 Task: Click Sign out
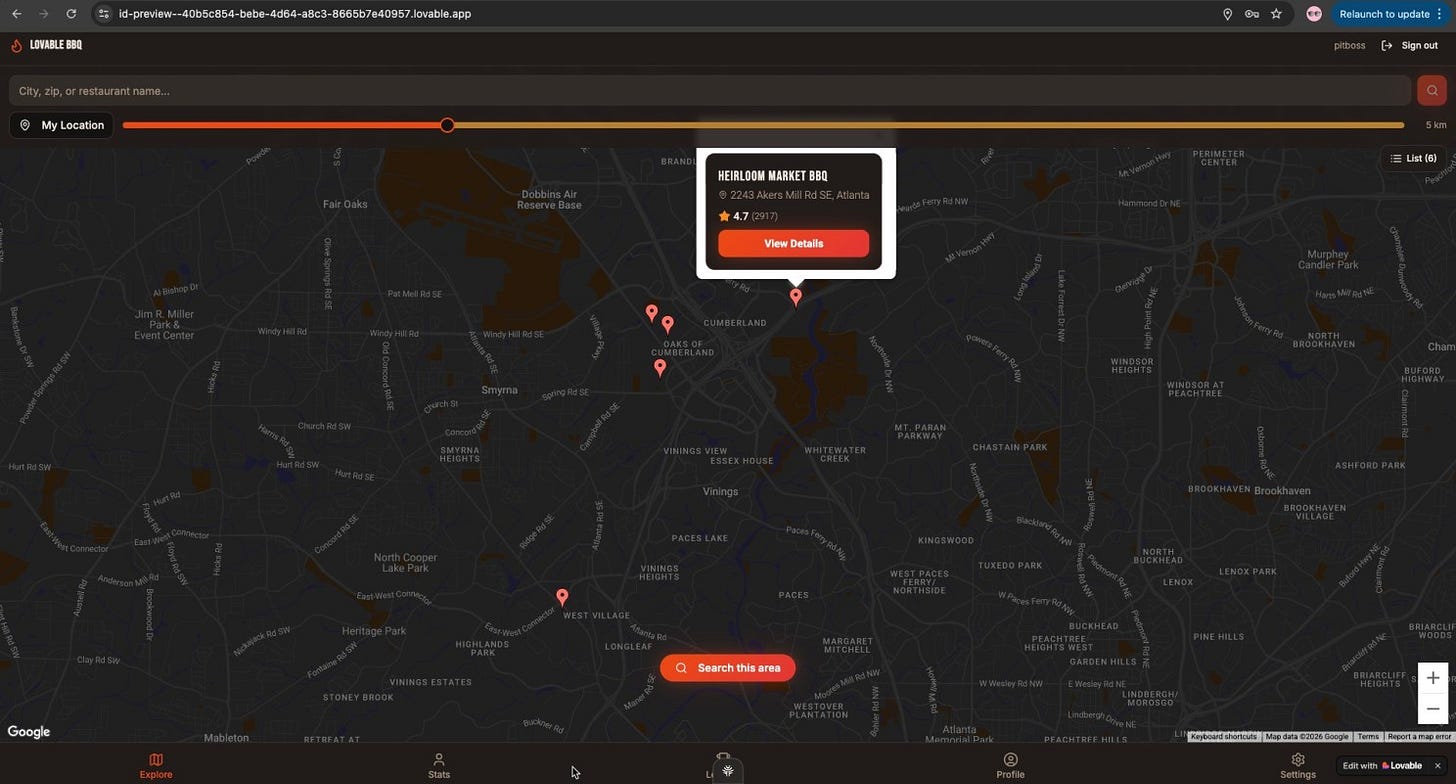(x=1409, y=45)
